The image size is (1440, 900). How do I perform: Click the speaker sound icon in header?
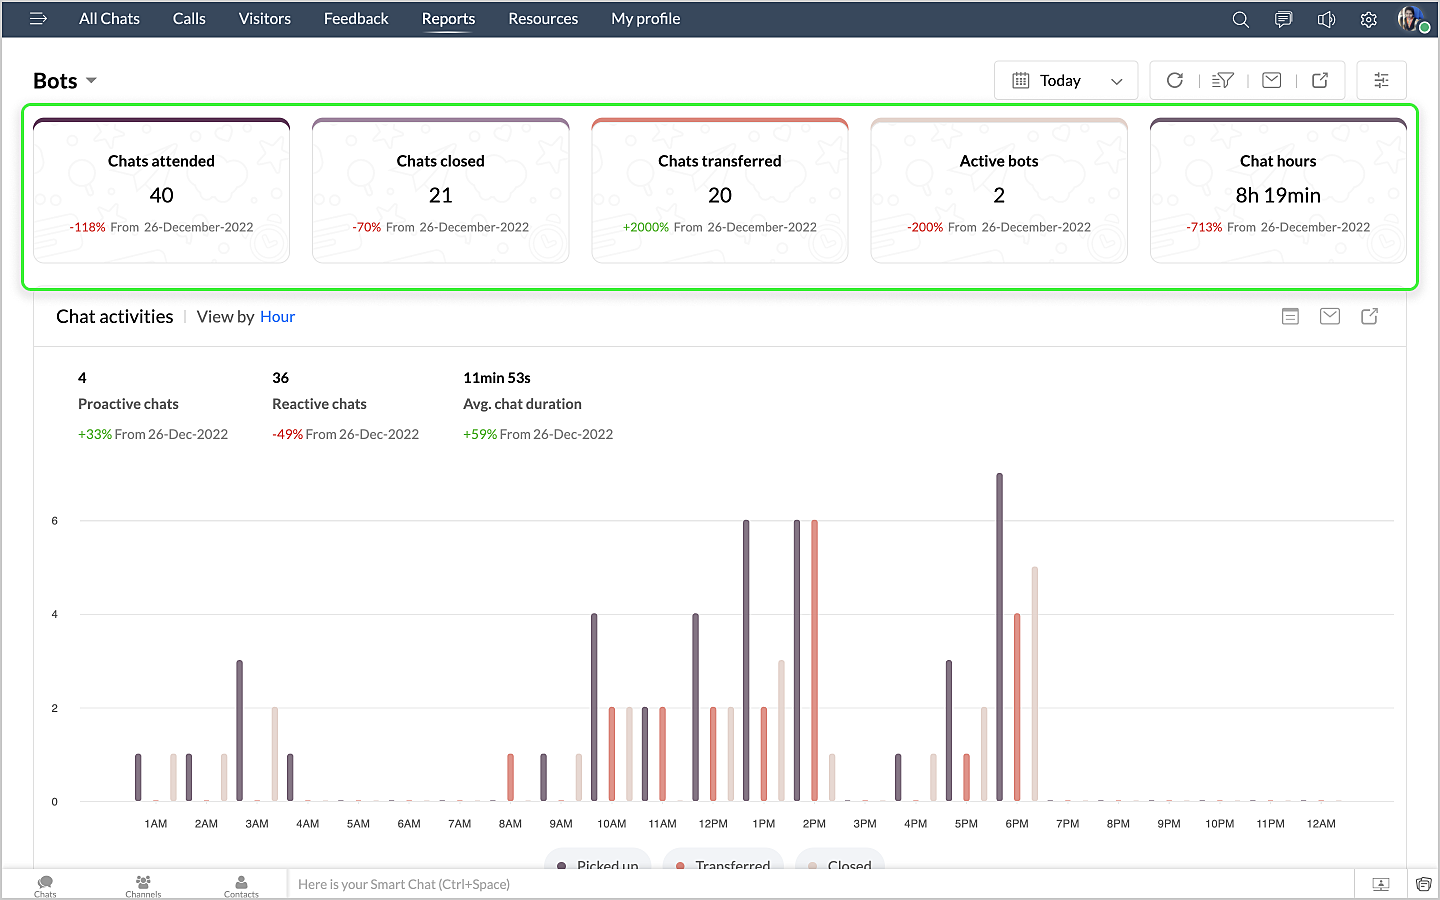tap(1326, 20)
